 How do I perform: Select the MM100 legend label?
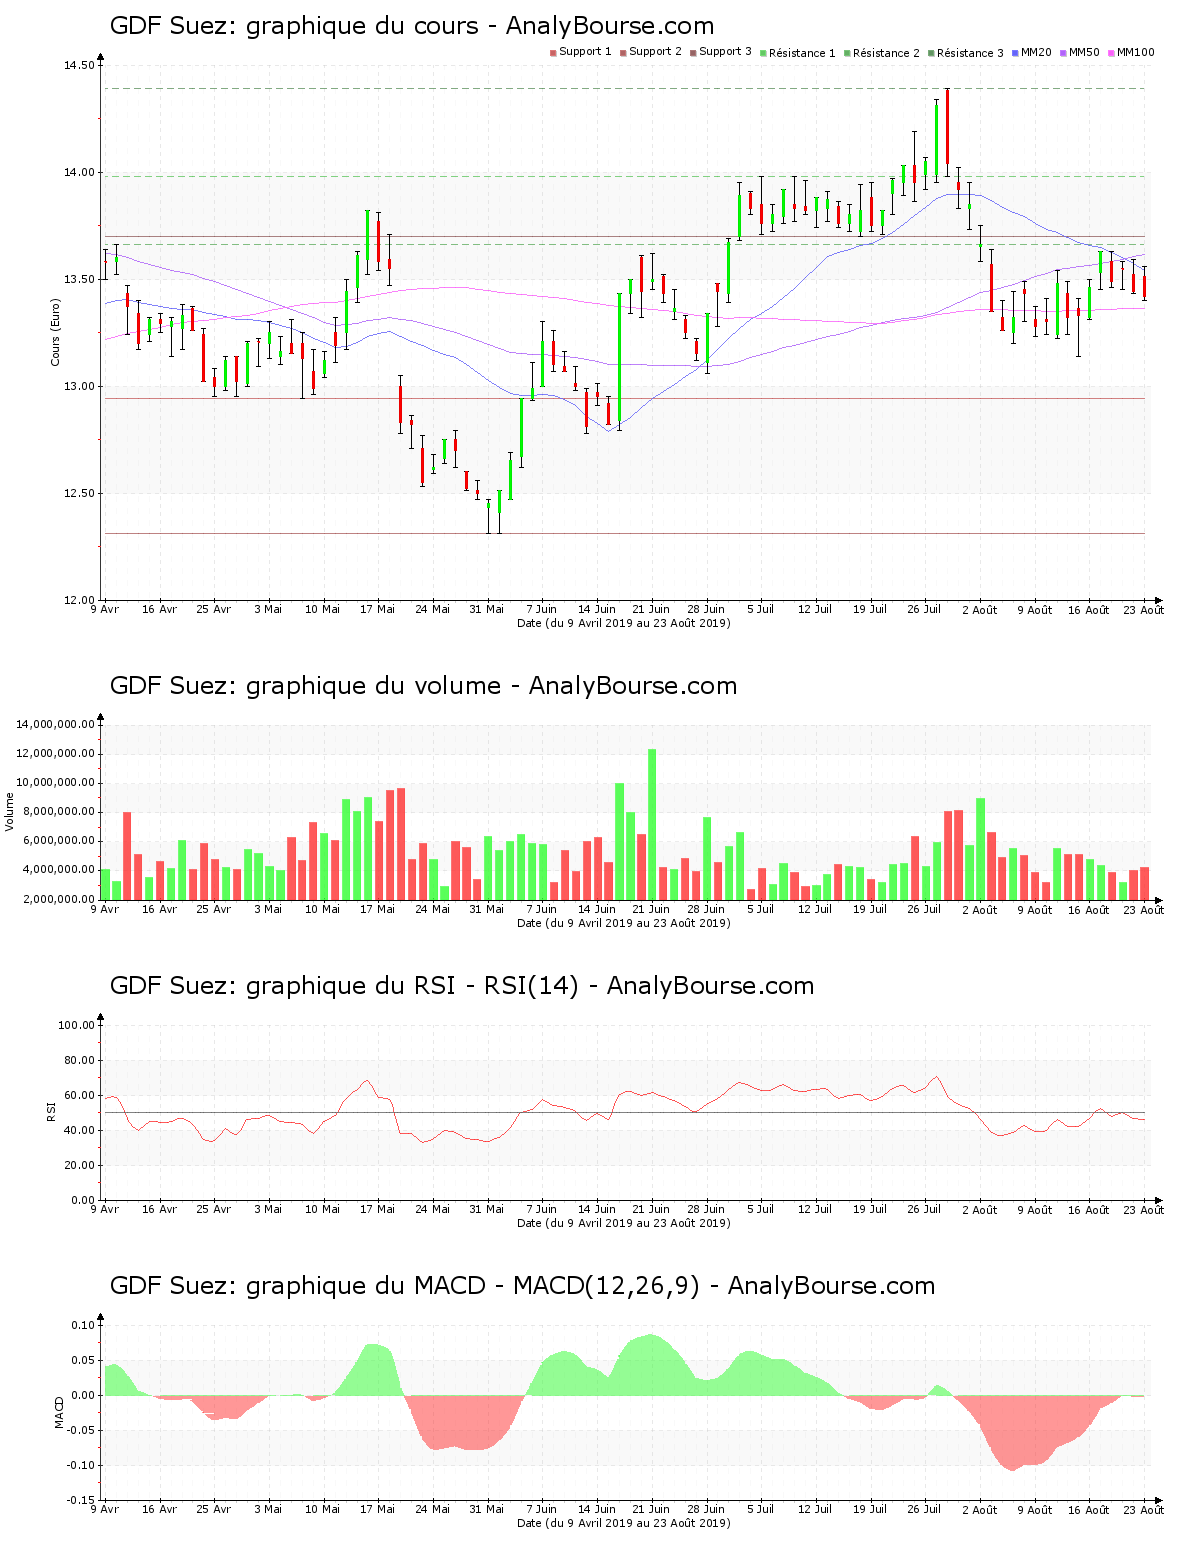click(1136, 52)
